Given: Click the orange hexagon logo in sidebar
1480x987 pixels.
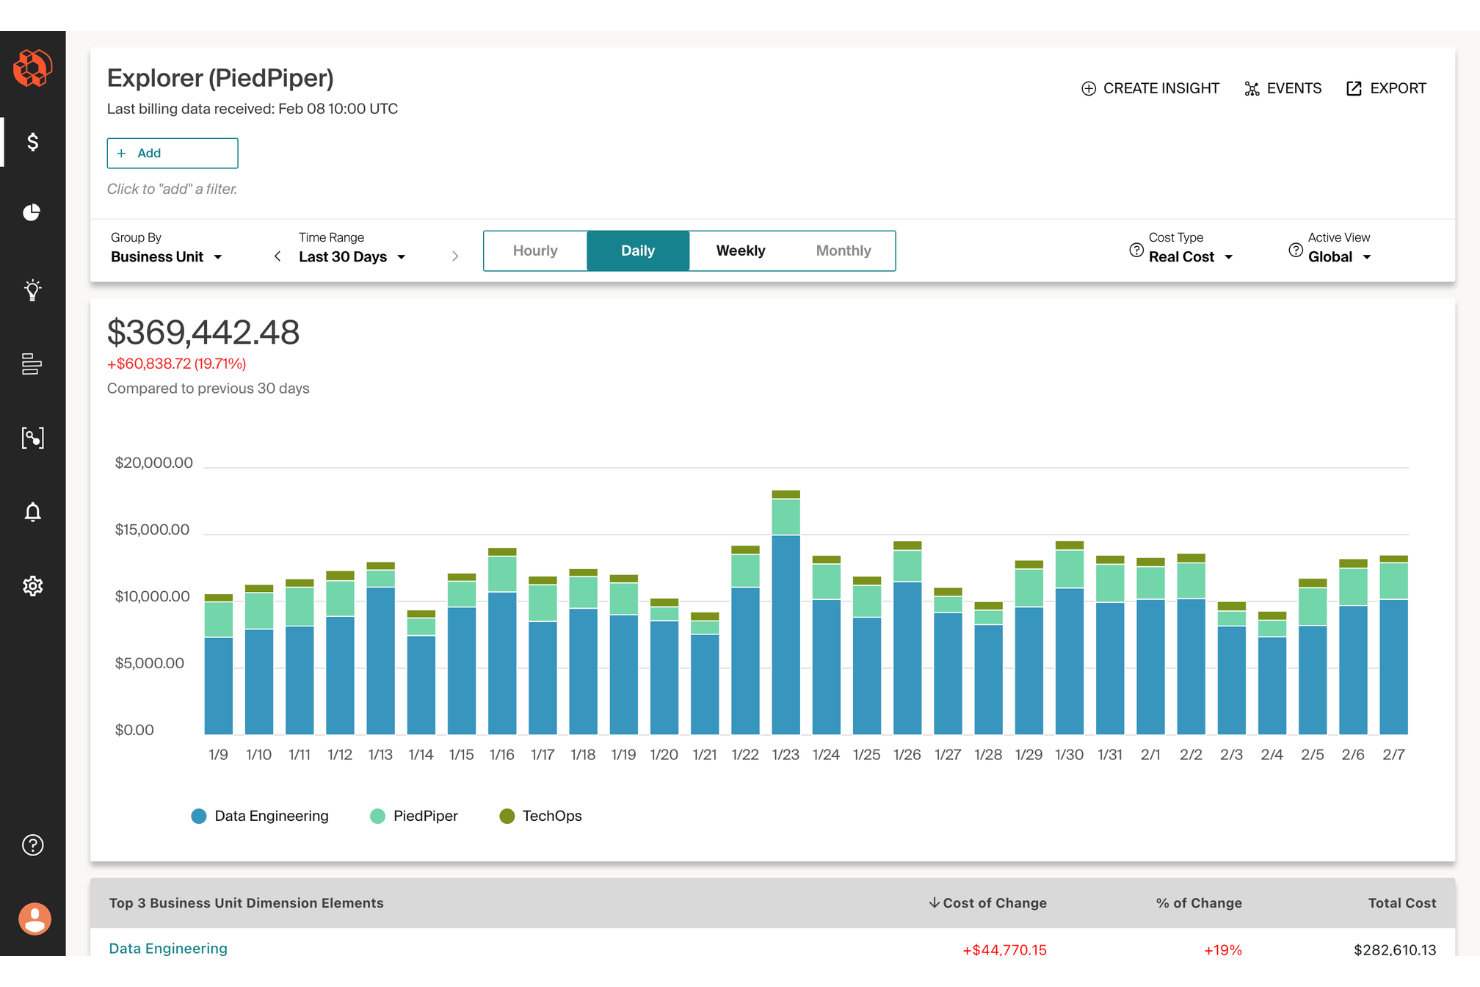Looking at the screenshot, I should [32, 68].
